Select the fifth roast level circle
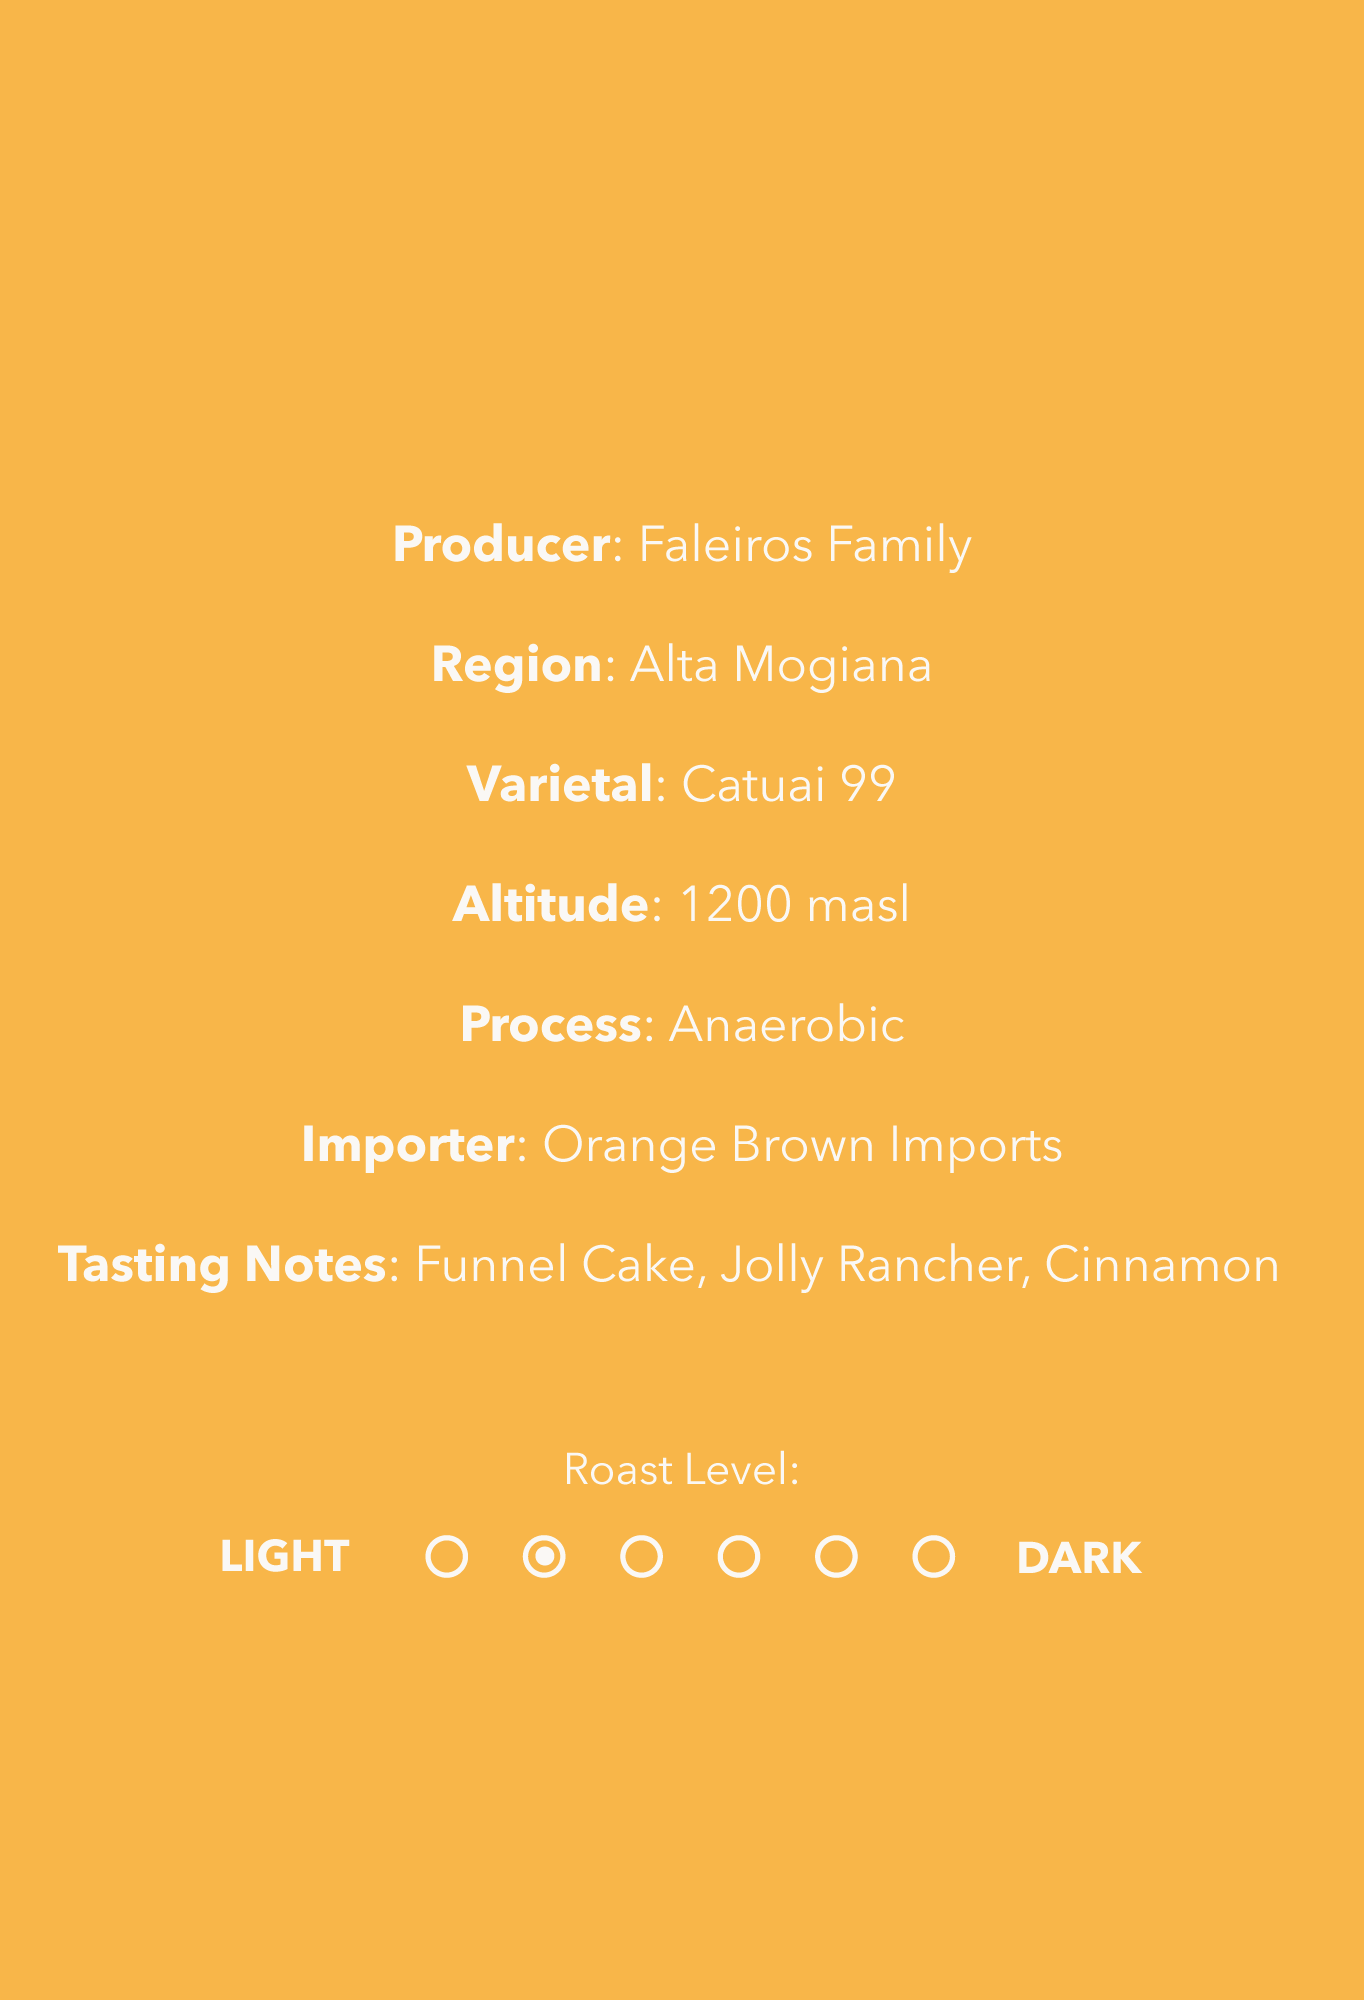The image size is (1364, 2000). click(x=836, y=1557)
